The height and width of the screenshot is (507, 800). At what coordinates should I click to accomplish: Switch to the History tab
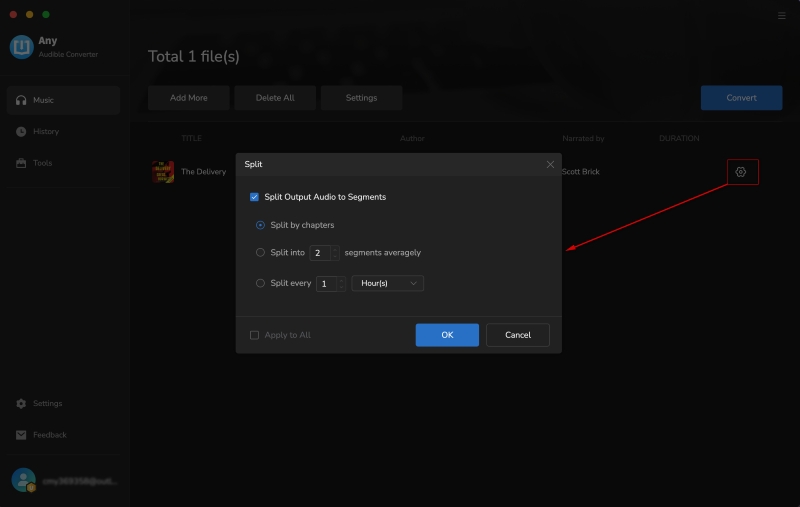click(x=64, y=132)
